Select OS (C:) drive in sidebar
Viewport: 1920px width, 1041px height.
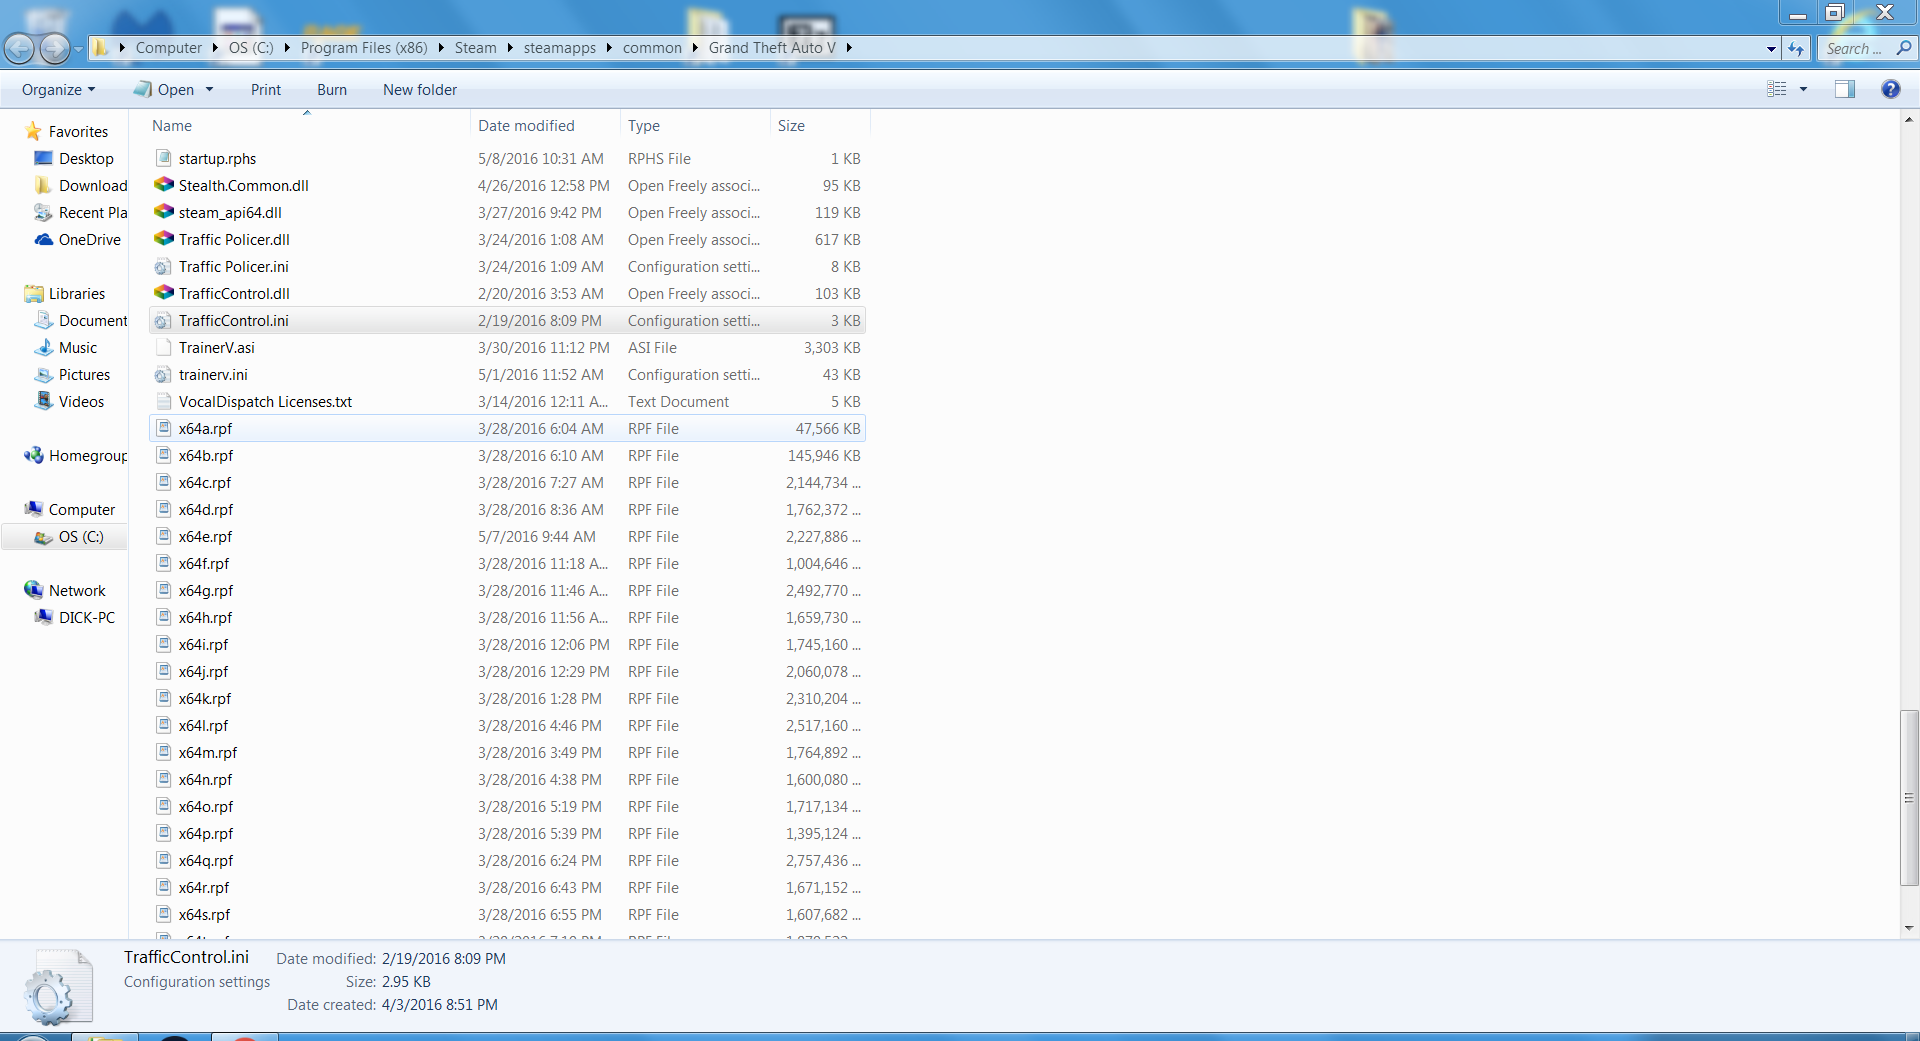click(x=81, y=536)
